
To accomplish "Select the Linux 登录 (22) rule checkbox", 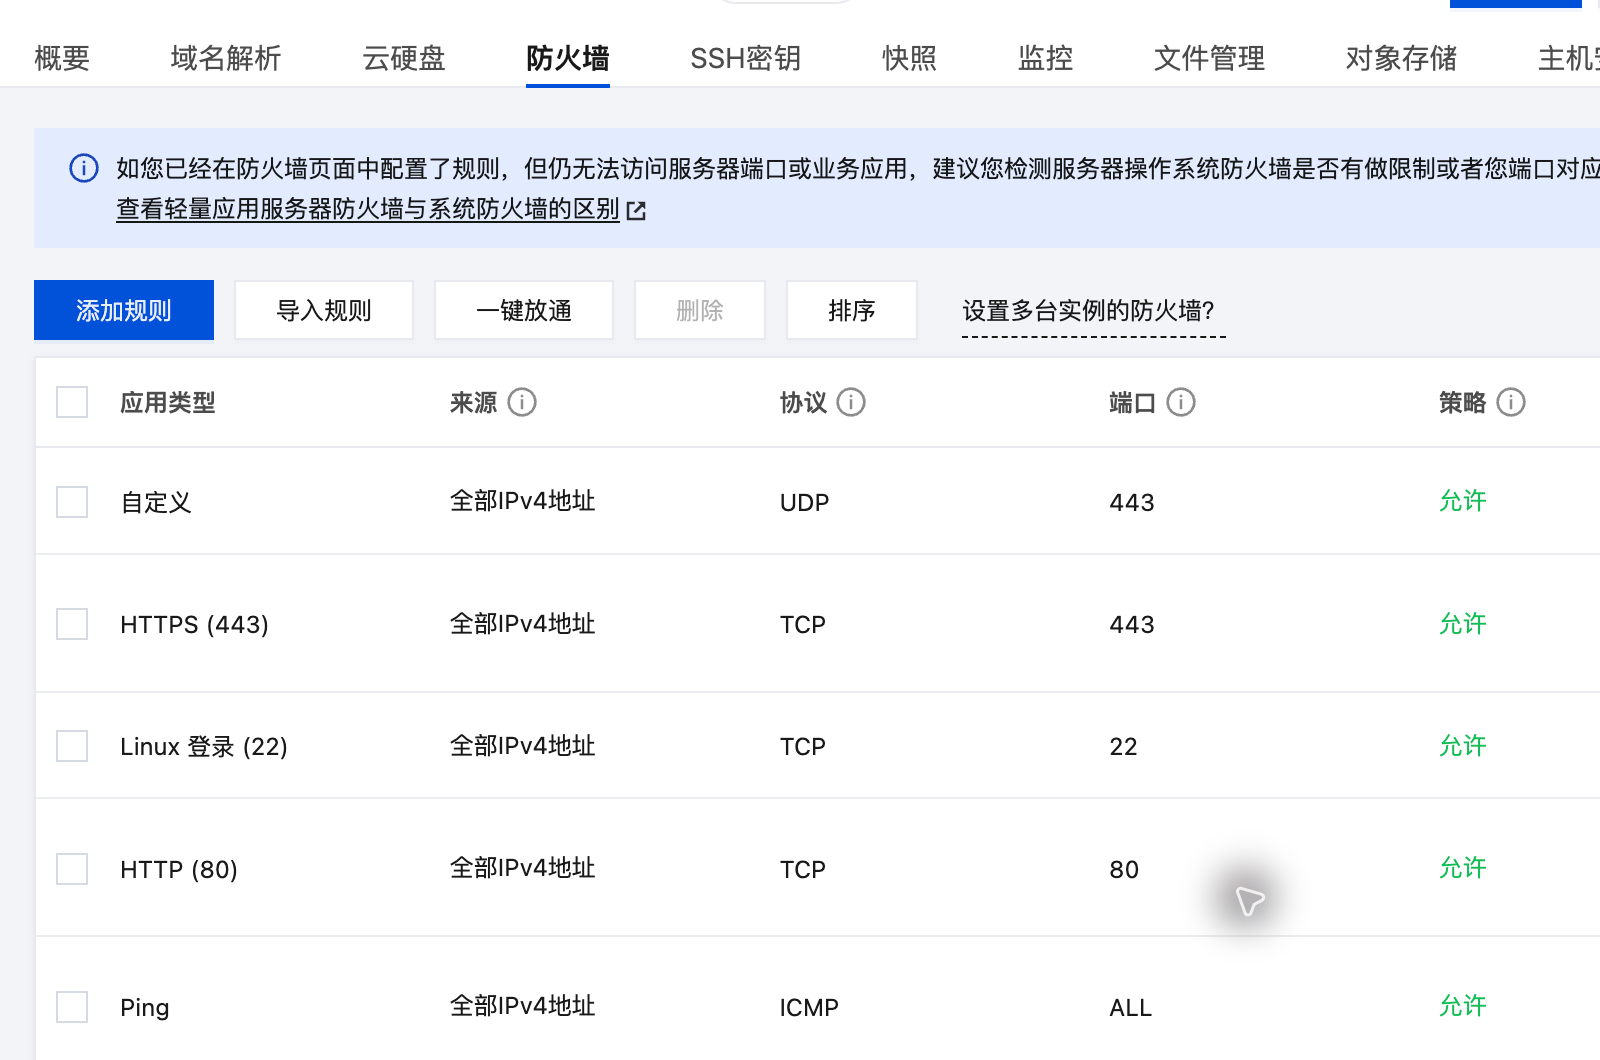I will click(x=72, y=746).
